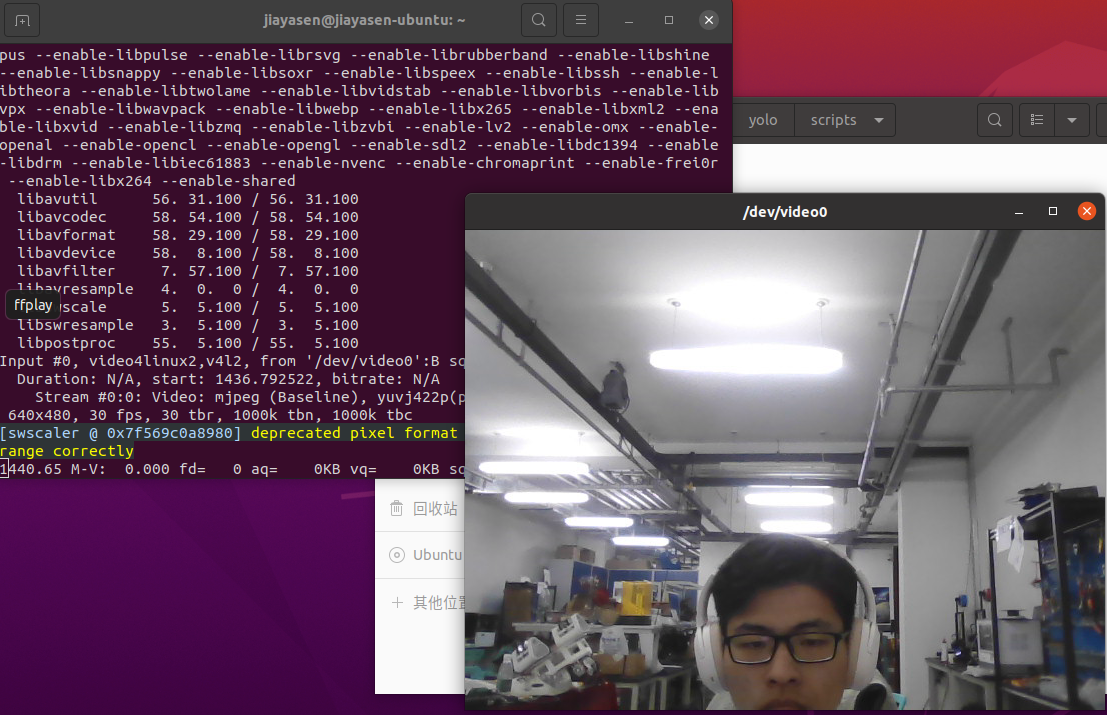Click the "Input #0, video4linux2,v4l2" line
This screenshot has height=715, width=1107.
click(x=232, y=361)
